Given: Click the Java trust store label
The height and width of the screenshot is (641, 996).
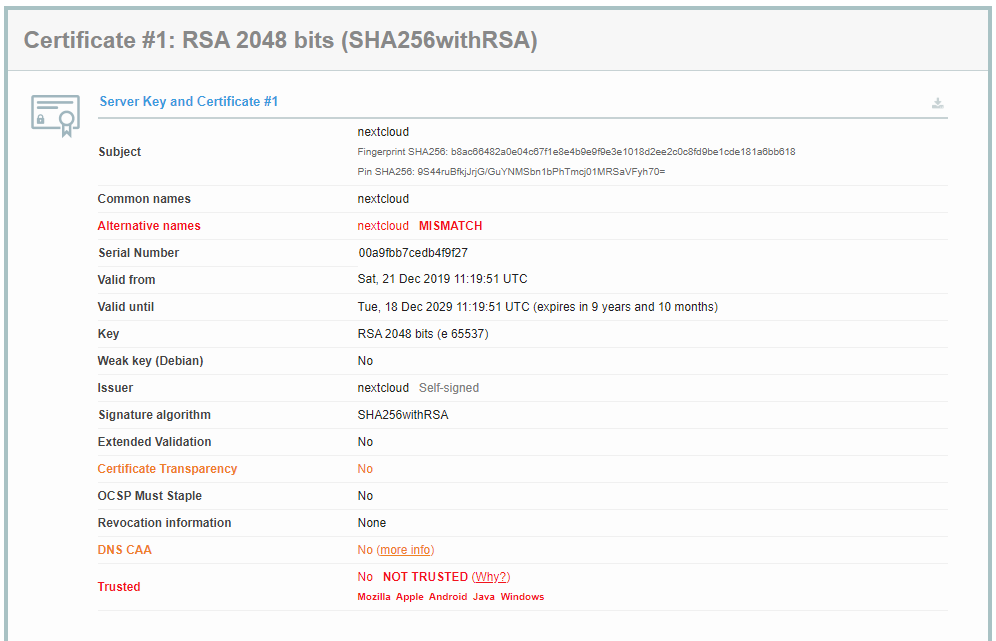Looking at the screenshot, I should coord(483,597).
